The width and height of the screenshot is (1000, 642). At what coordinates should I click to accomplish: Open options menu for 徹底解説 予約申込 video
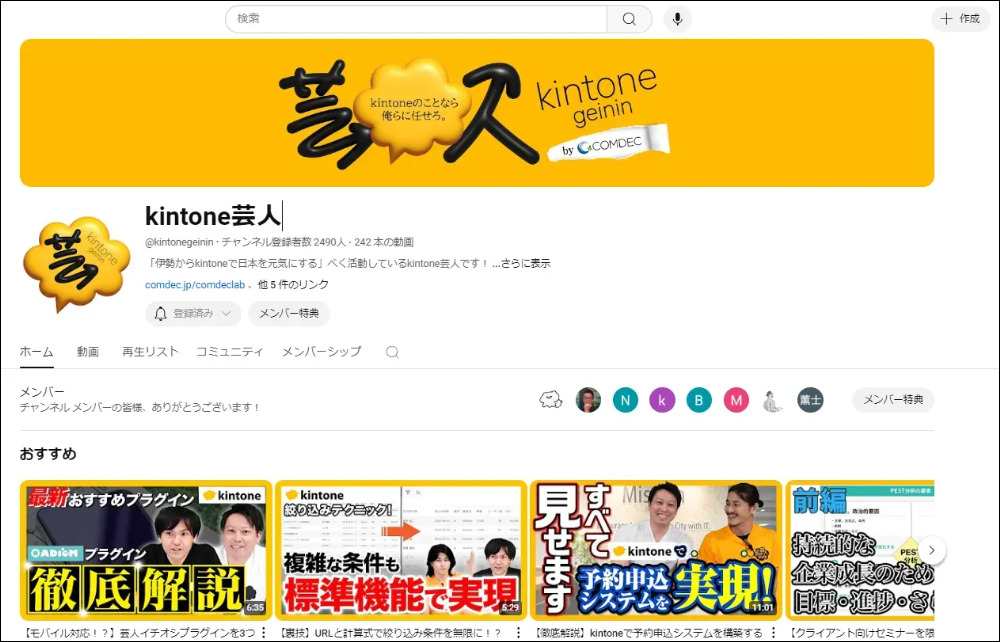[774, 633]
